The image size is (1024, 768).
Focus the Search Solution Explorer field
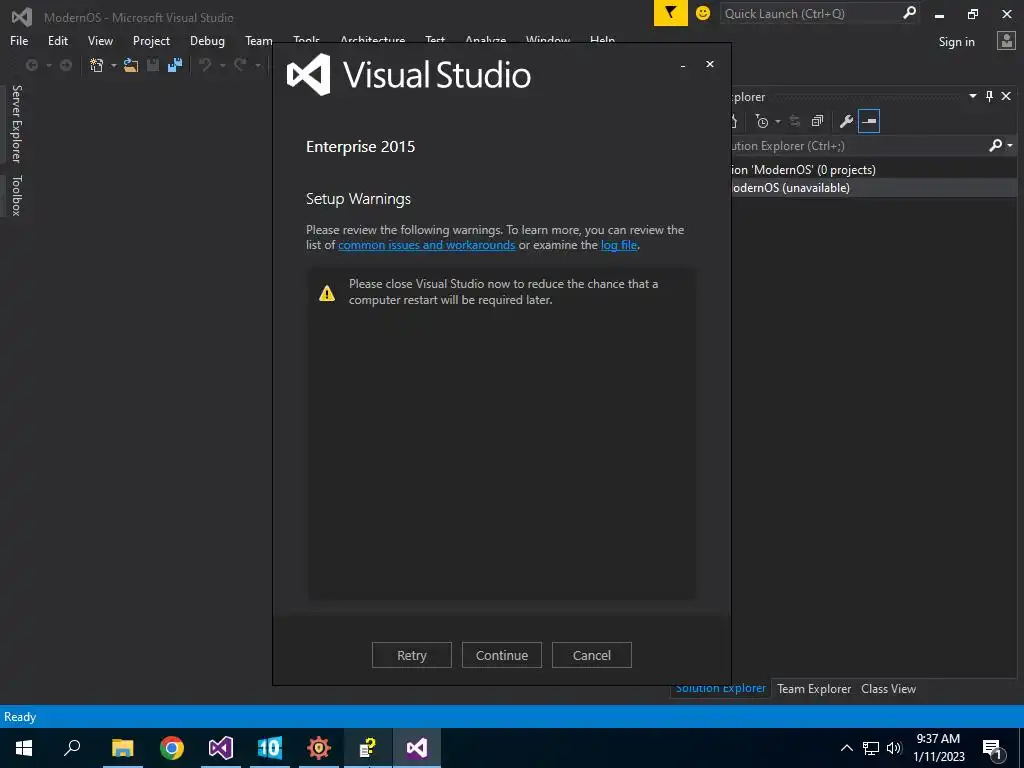(x=857, y=146)
